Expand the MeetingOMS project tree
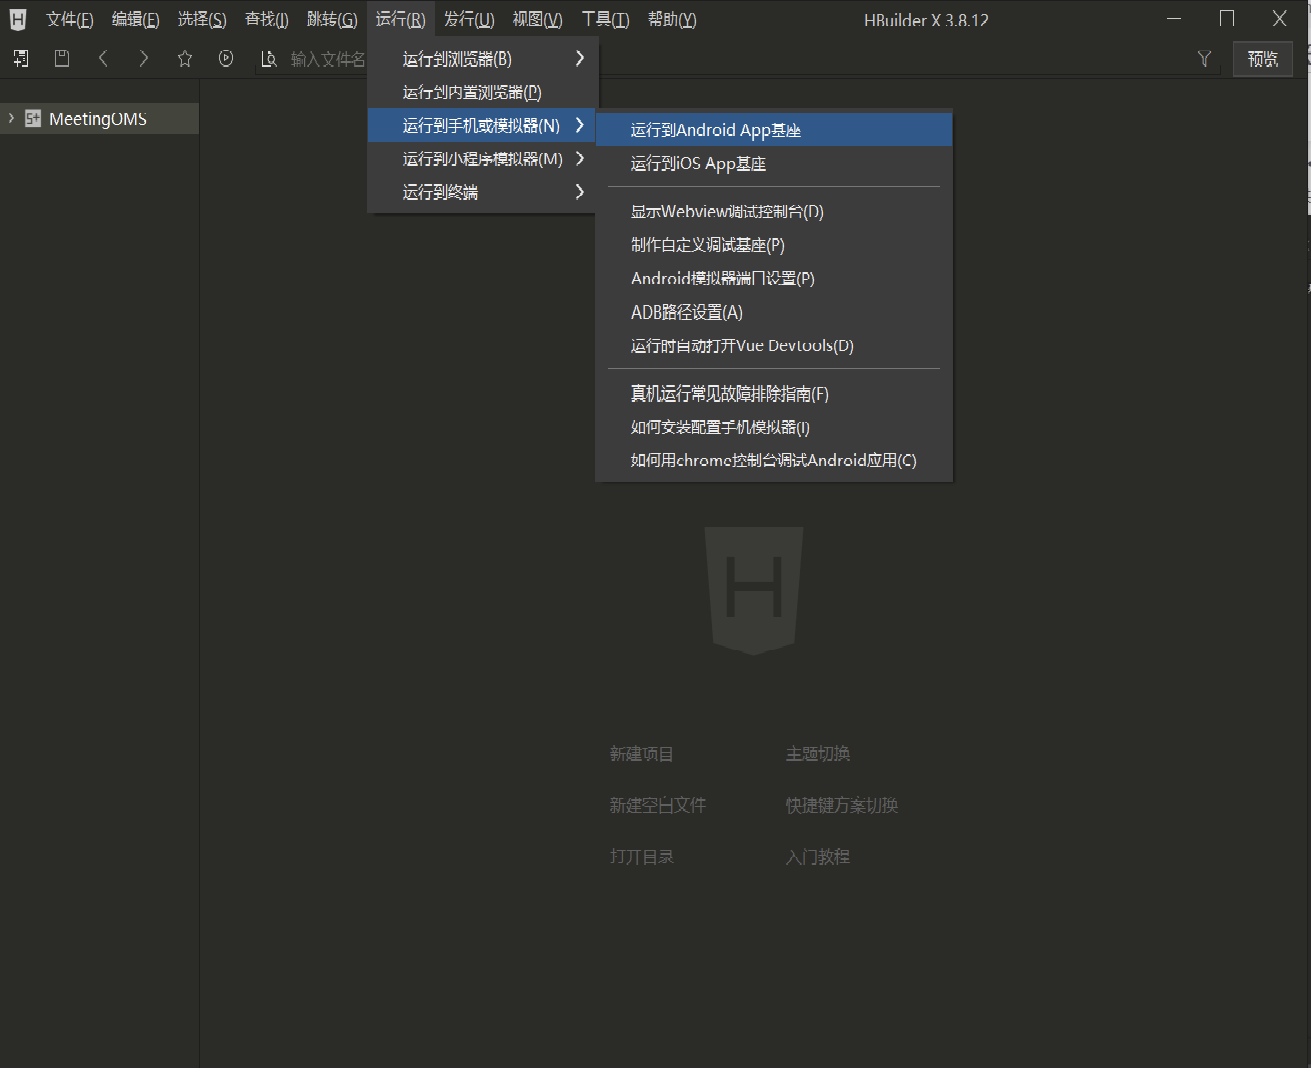 [11, 118]
